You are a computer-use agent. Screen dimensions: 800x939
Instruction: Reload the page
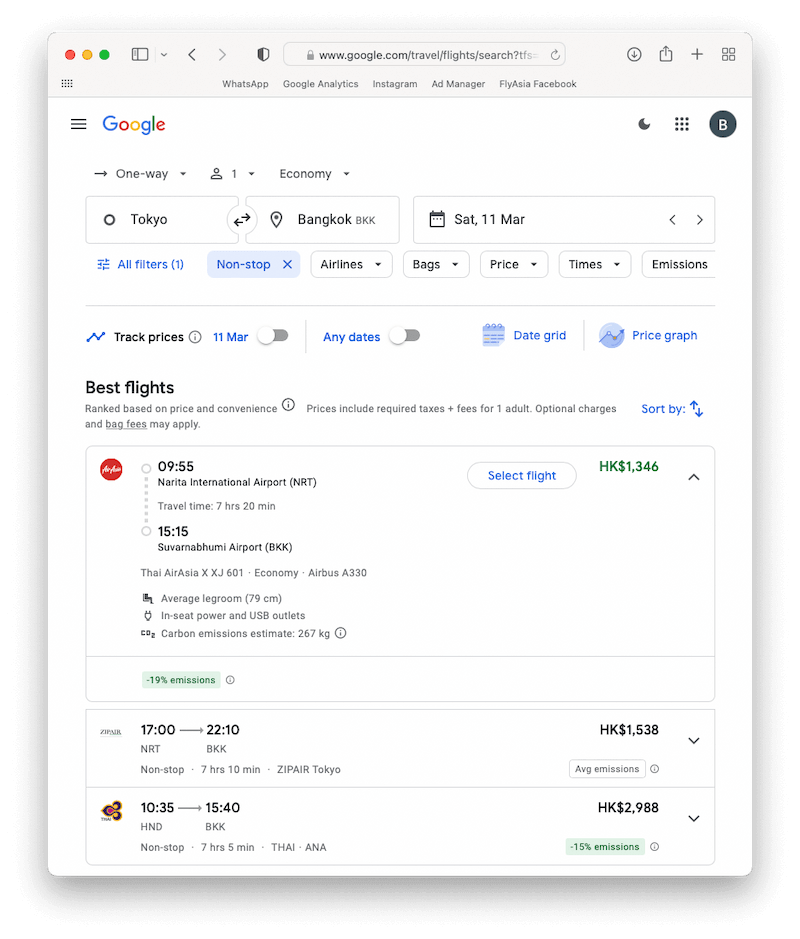pyautogui.click(x=555, y=54)
